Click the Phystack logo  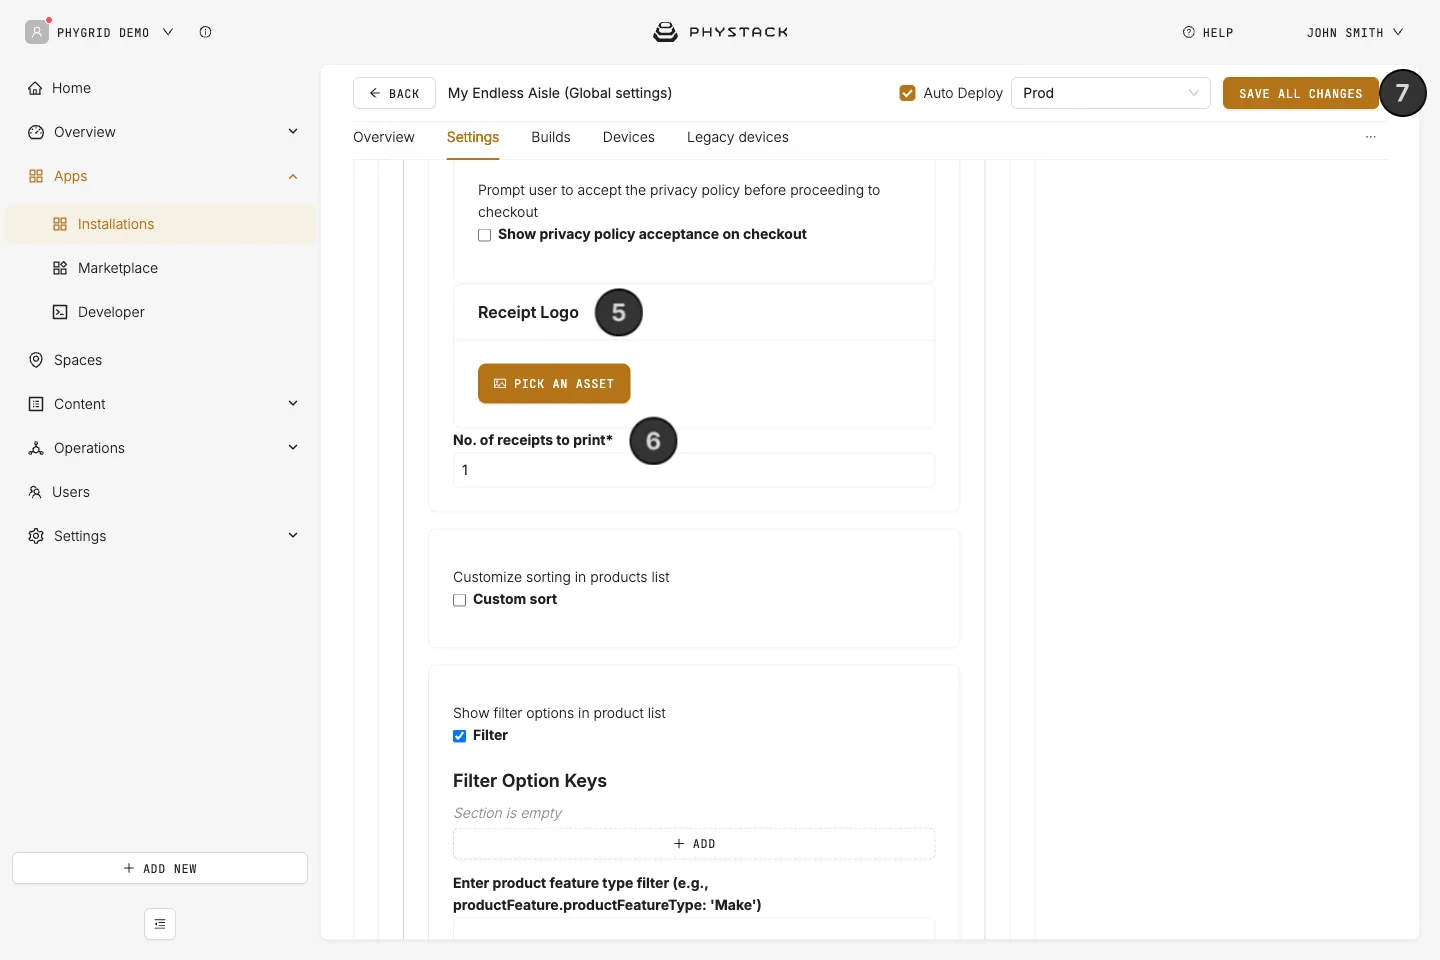click(x=720, y=32)
